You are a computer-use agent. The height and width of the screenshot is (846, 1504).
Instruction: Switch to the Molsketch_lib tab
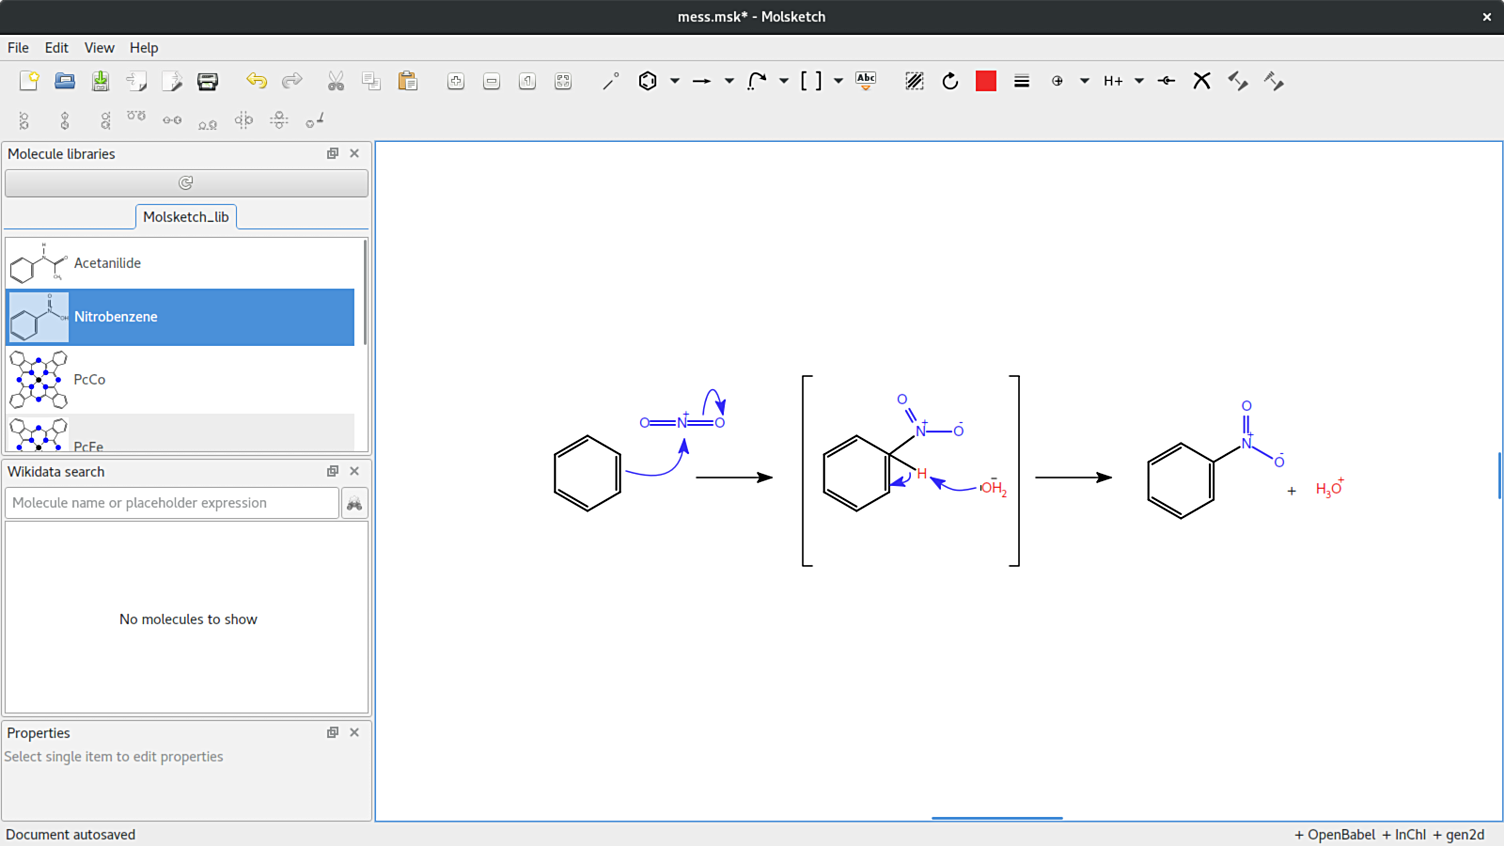click(x=186, y=216)
